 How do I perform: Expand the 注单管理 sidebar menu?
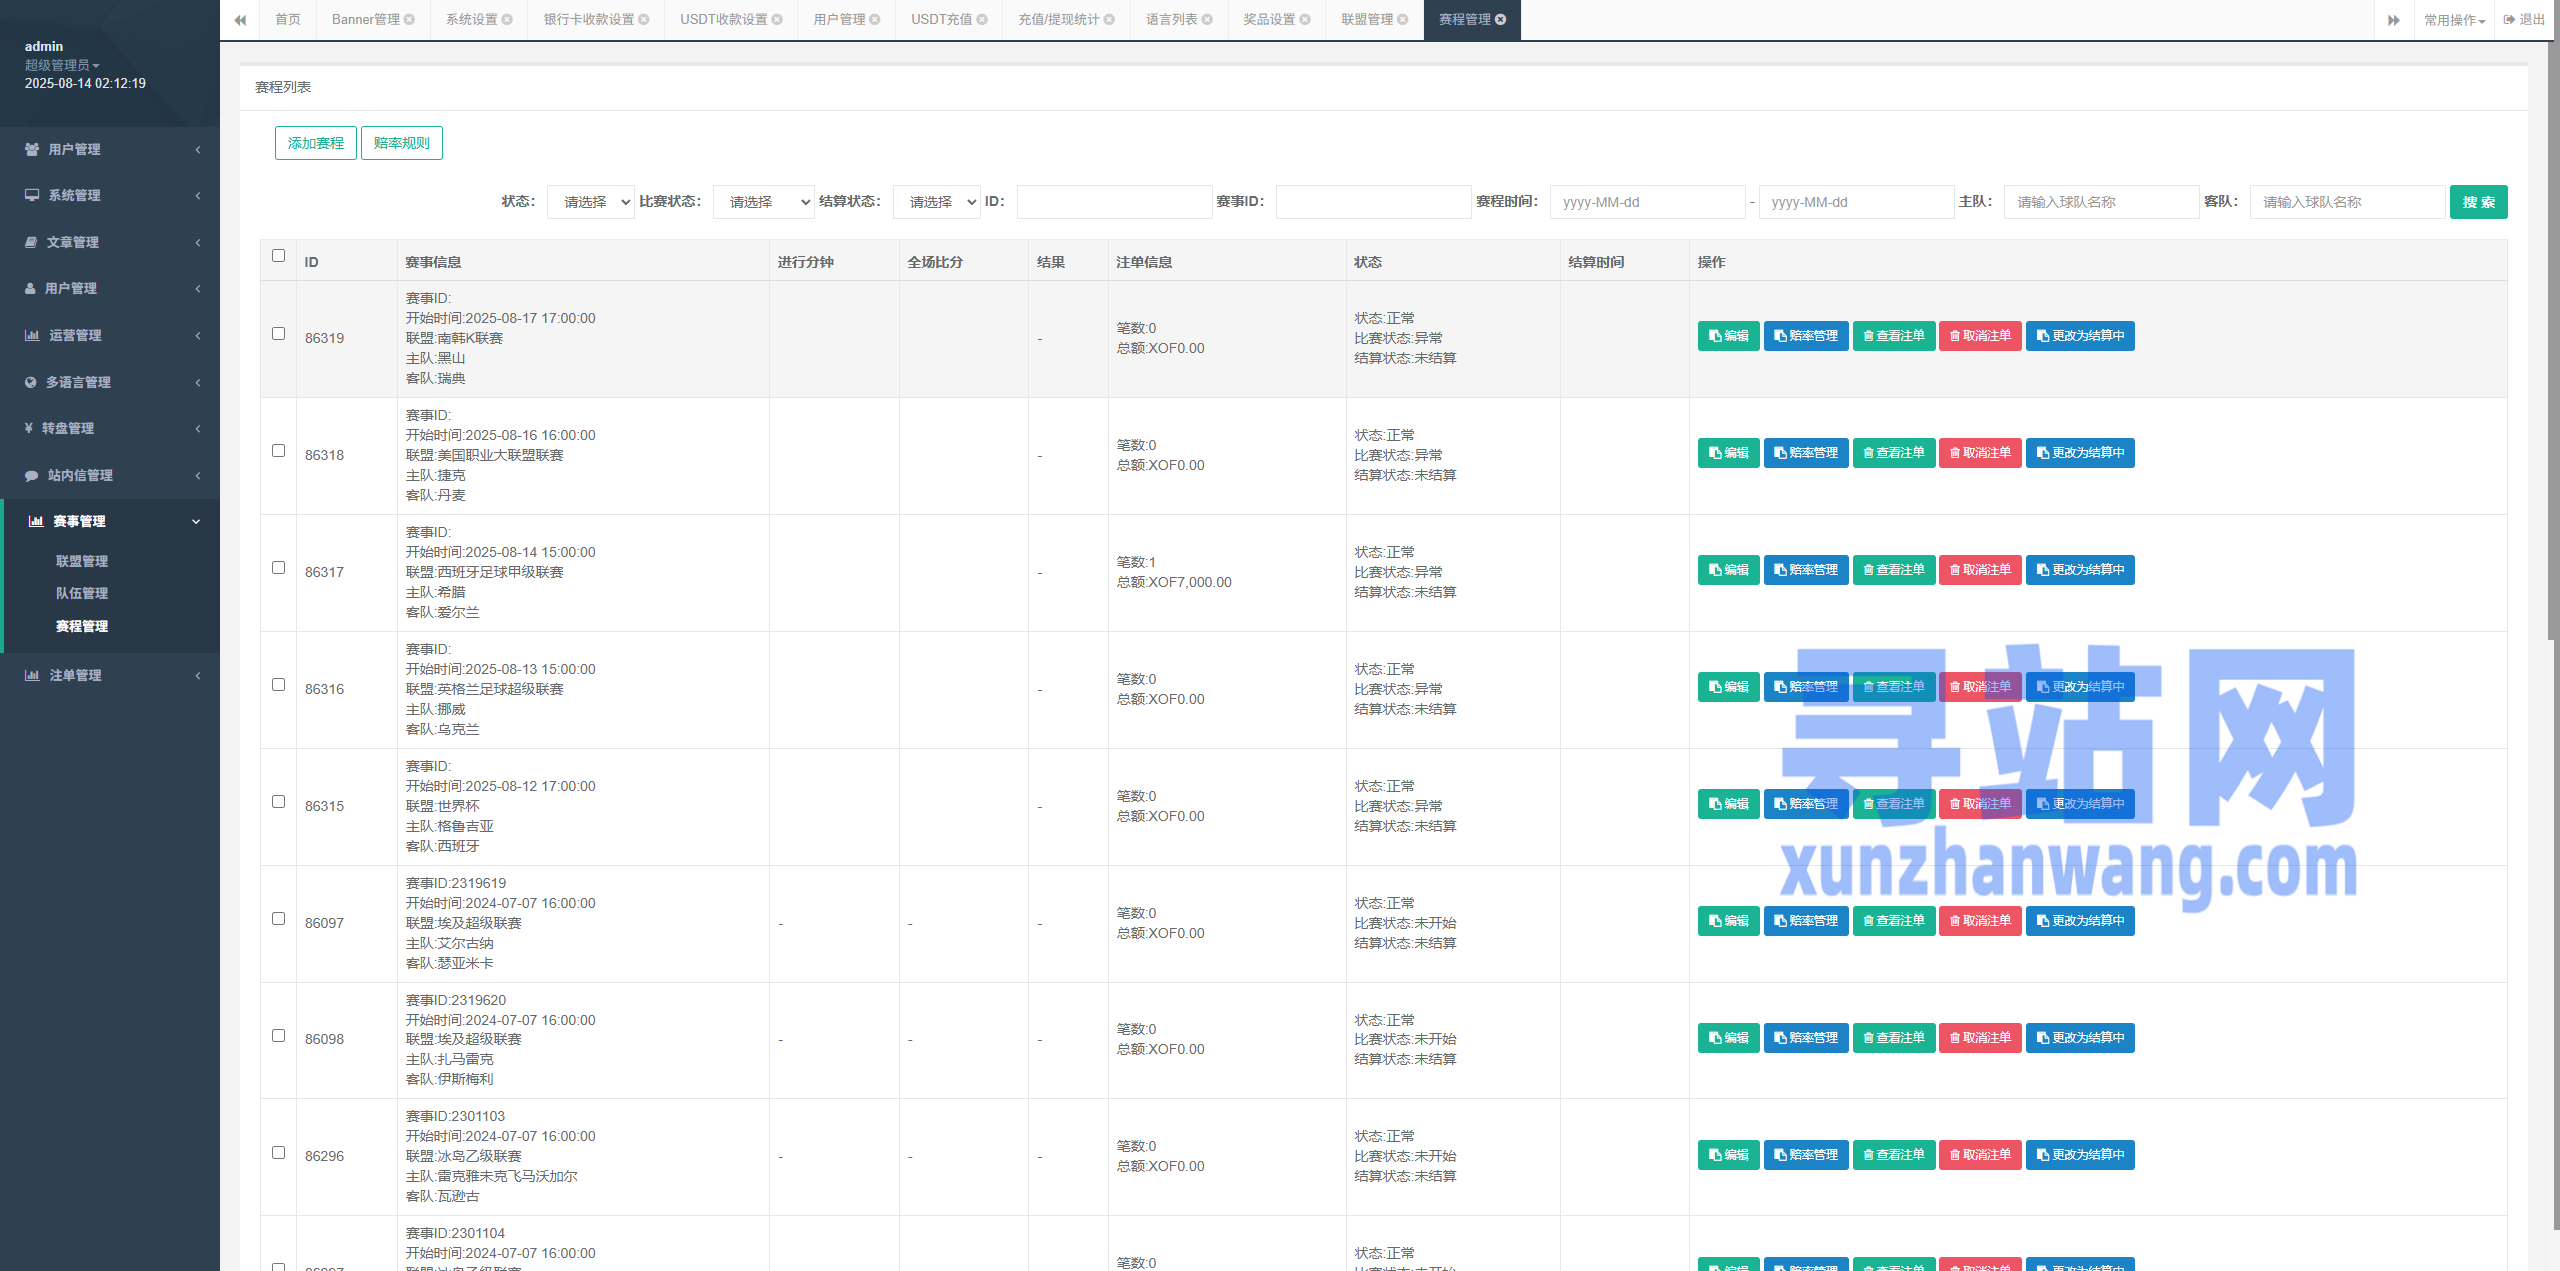point(110,675)
